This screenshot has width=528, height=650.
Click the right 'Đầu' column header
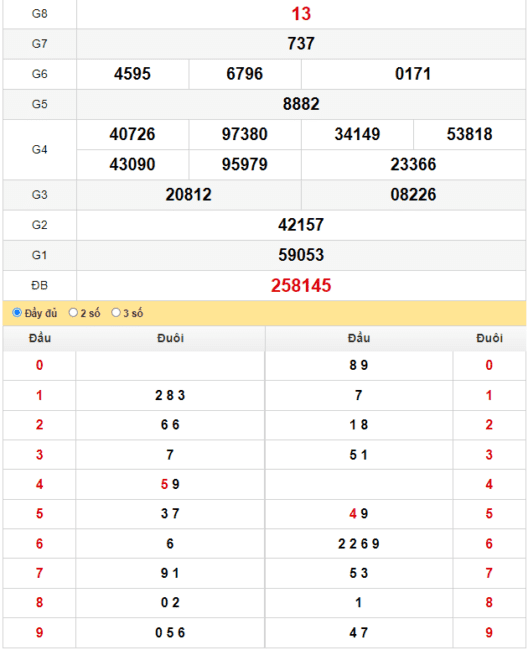359,338
